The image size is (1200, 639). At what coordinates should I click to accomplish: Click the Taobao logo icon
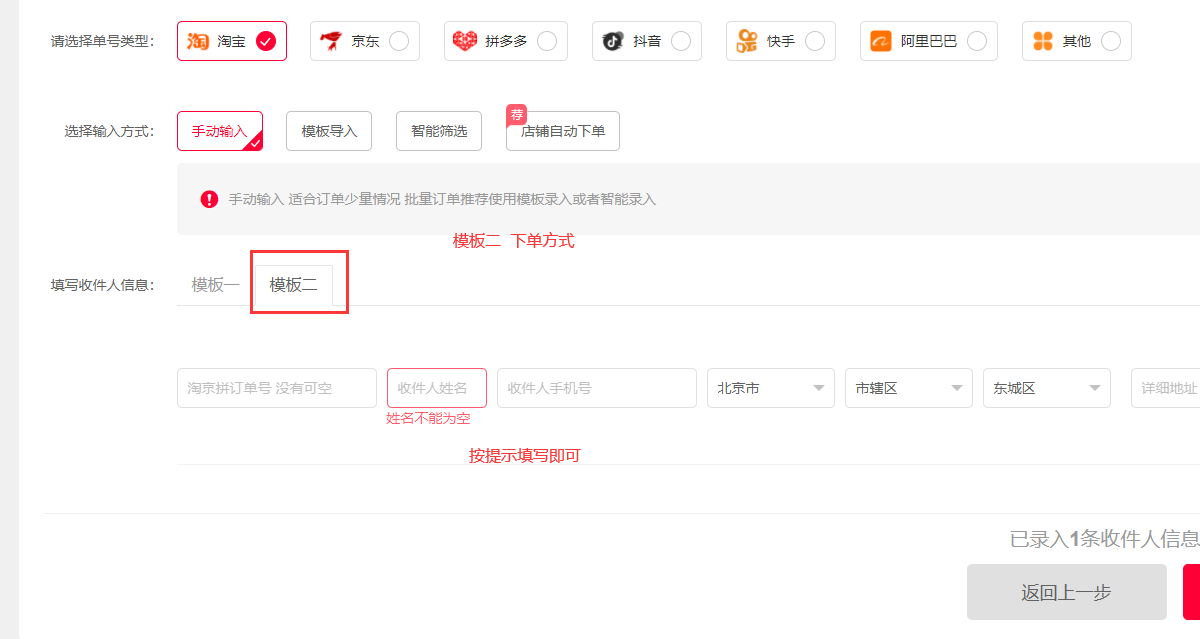pos(198,41)
